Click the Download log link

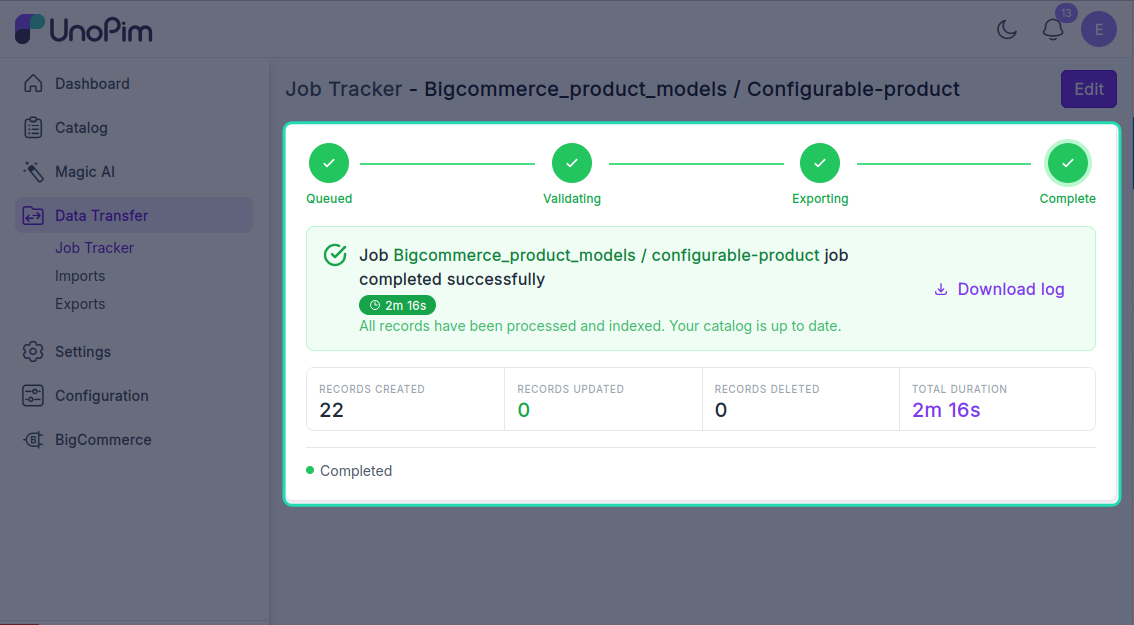point(999,289)
